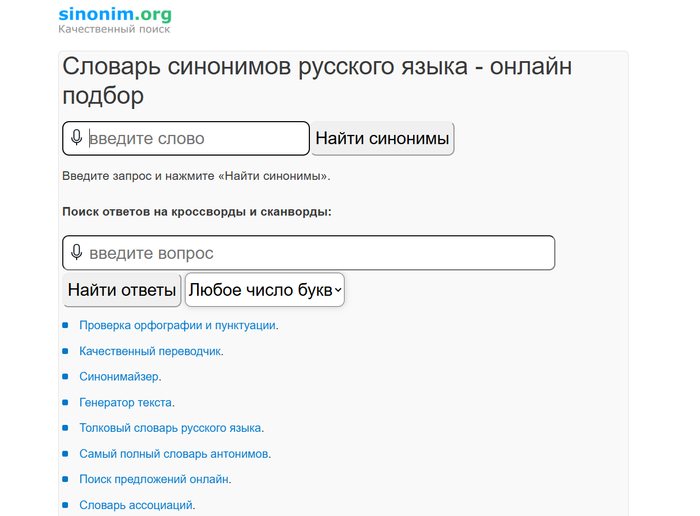Click the microphone icon in the question field

coord(76,253)
